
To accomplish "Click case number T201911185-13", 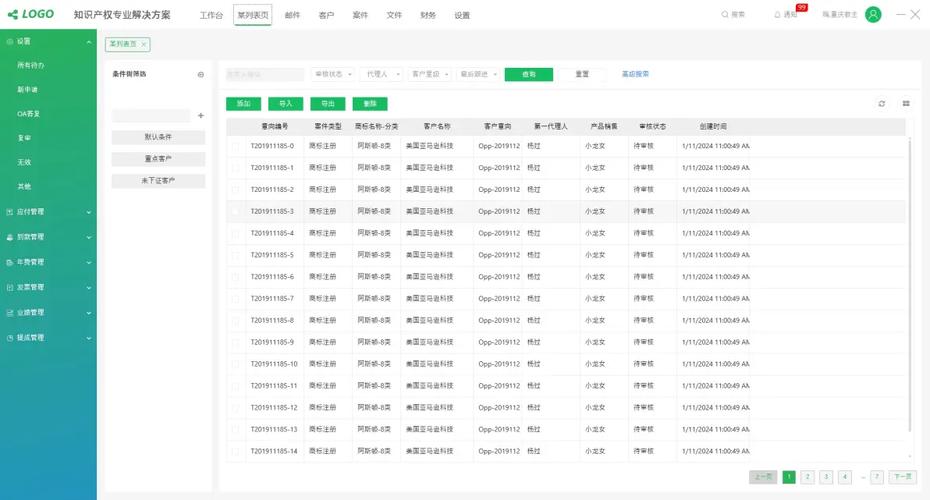I will [274, 429].
